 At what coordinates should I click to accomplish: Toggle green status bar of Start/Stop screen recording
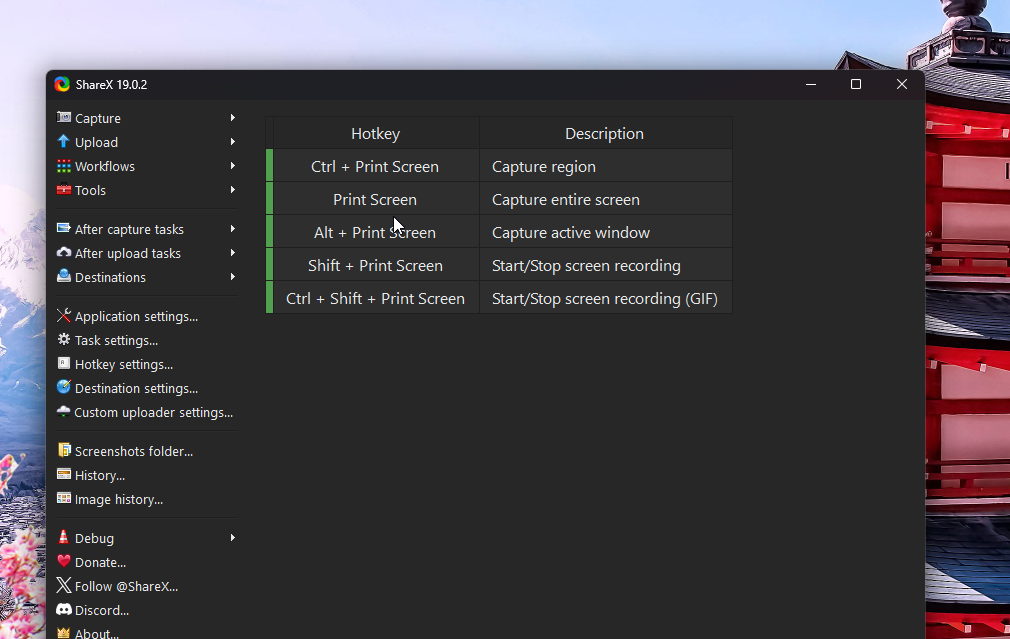(x=269, y=265)
